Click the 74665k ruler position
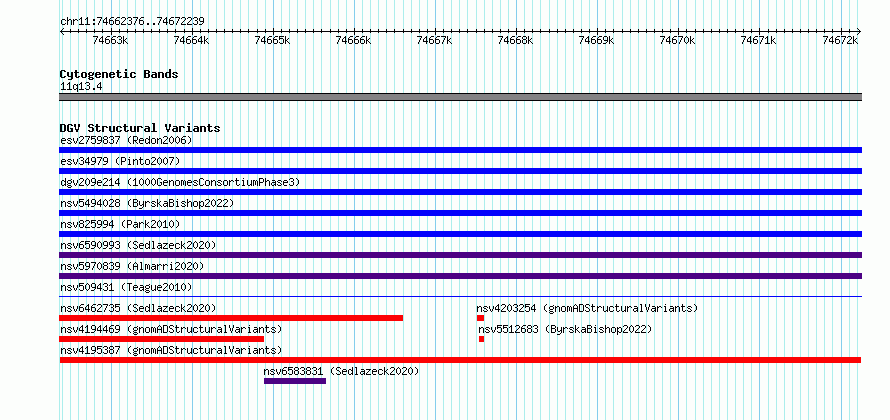Image resolution: width=890 pixels, height=420 pixels. (x=273, y=40)
